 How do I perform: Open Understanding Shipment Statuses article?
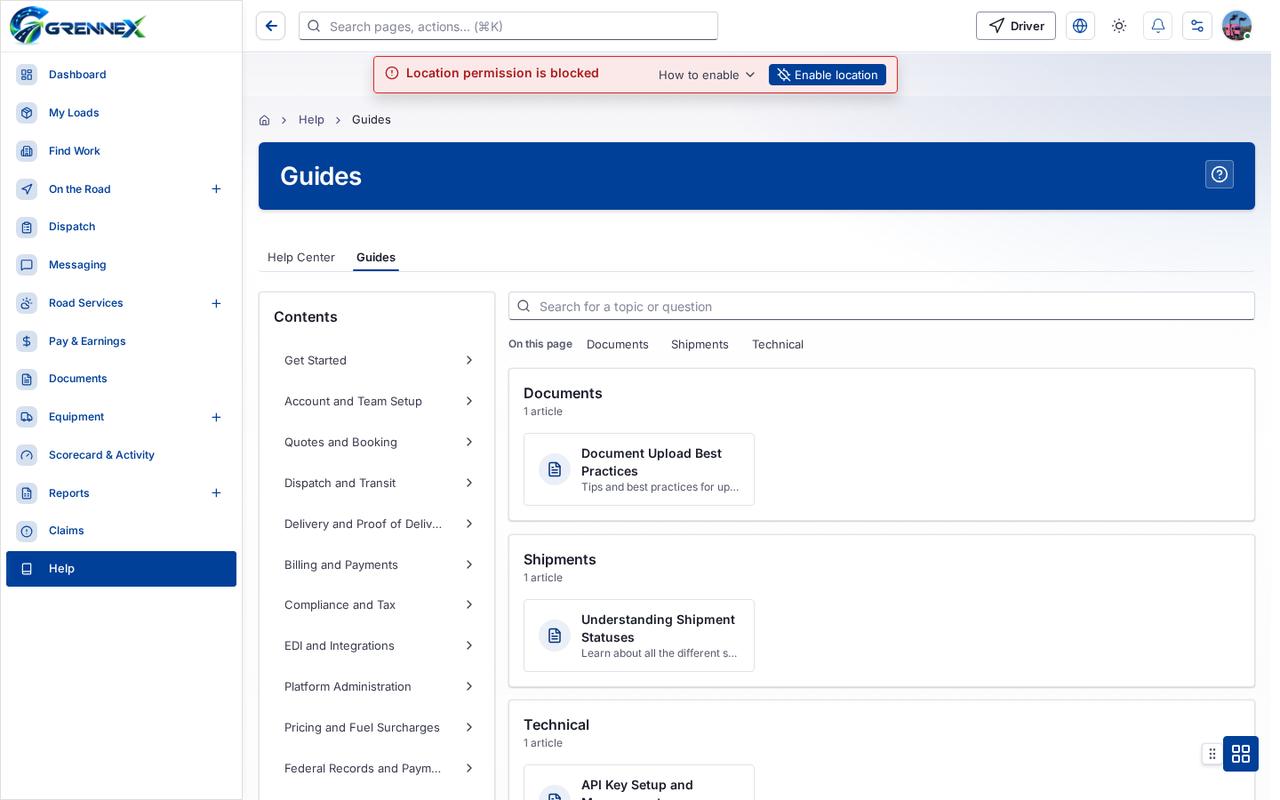pos(639,636)
